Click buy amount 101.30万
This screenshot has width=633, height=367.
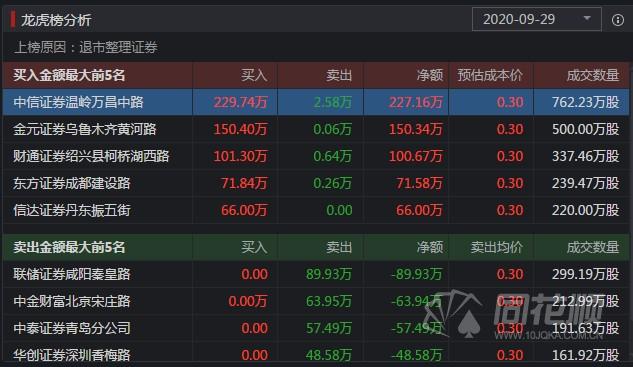point(240,156)
